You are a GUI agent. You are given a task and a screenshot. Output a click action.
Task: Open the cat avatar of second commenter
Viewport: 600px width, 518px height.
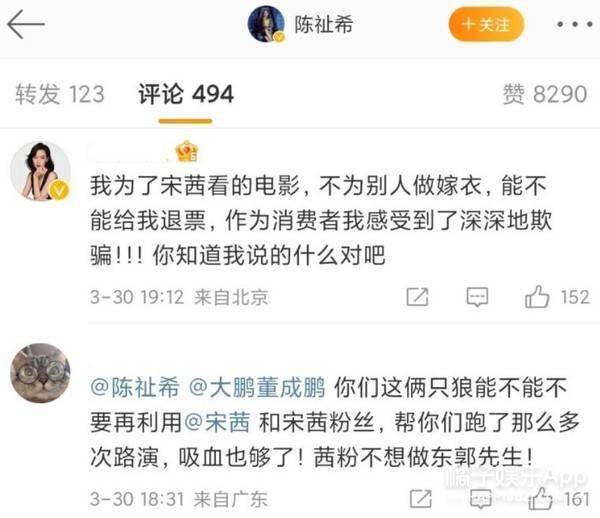pyautogui.click(x=40, y=373)
